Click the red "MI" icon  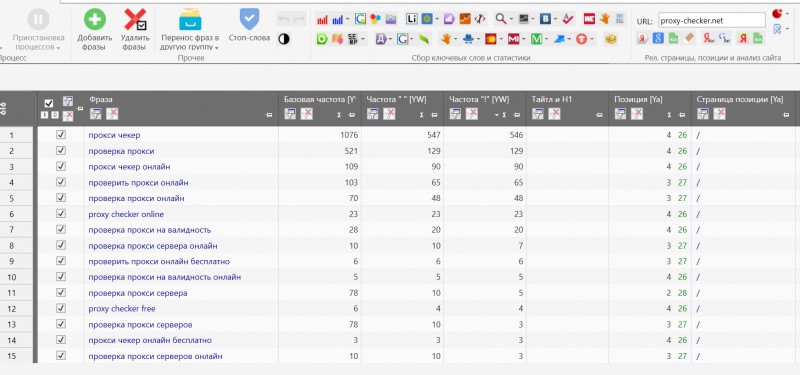pos(513,39)
